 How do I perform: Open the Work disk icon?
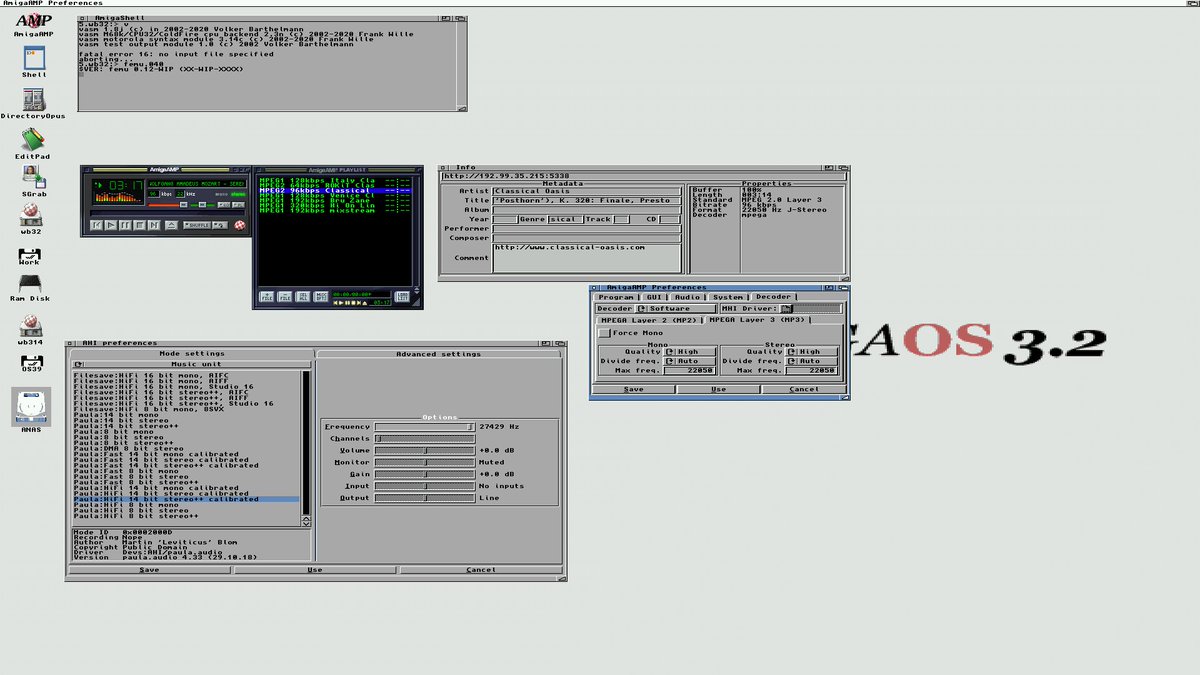(30, 256)
